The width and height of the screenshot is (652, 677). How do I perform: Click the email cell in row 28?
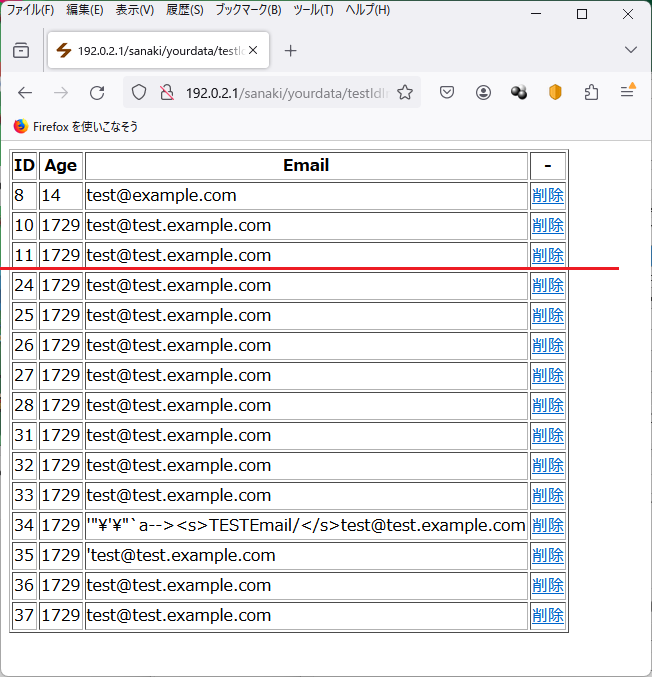pyautogui.click(x=306, y=405)
